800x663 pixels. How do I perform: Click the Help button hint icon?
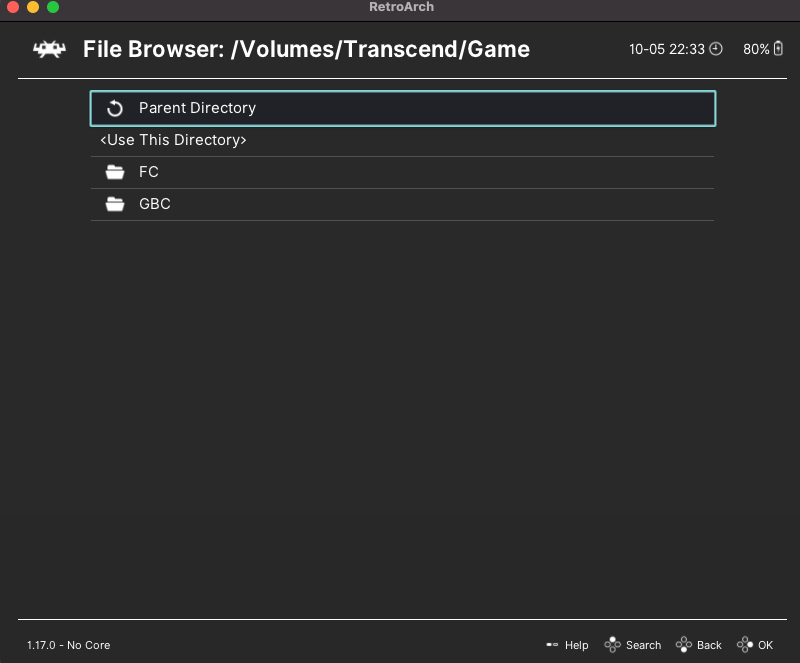tap(552, 645)
